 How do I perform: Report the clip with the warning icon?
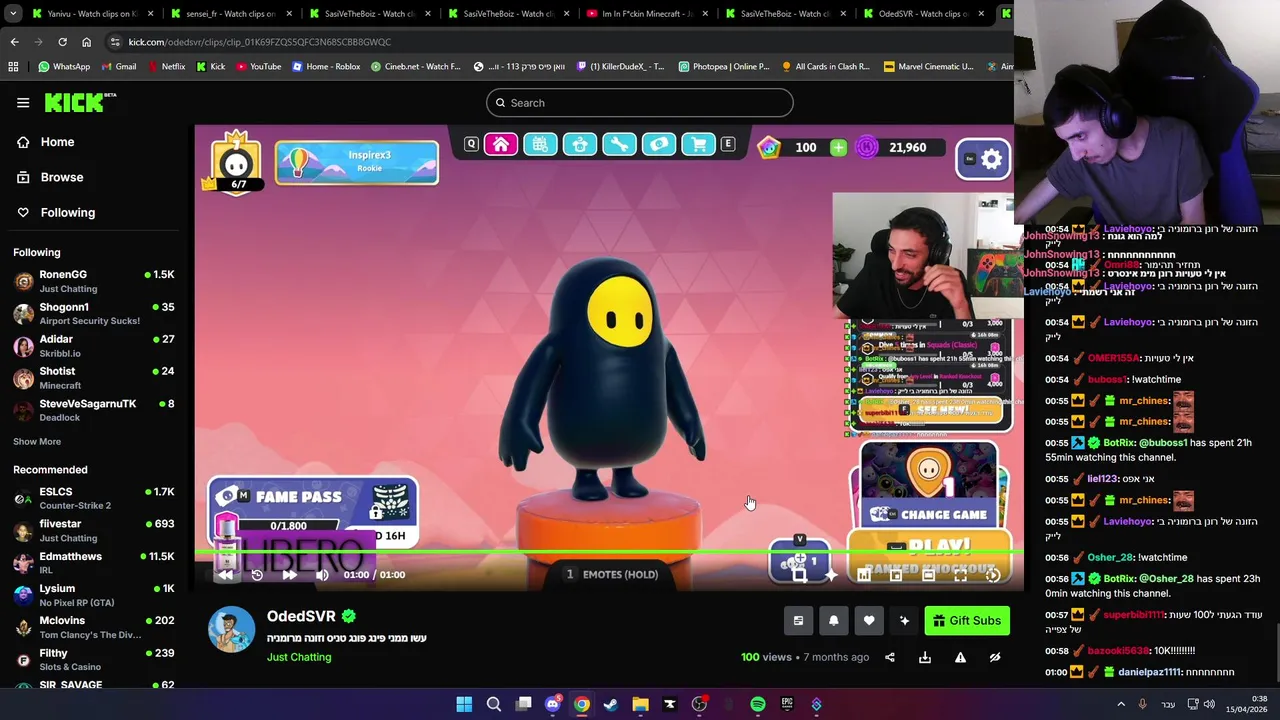[x=960, y=658]
